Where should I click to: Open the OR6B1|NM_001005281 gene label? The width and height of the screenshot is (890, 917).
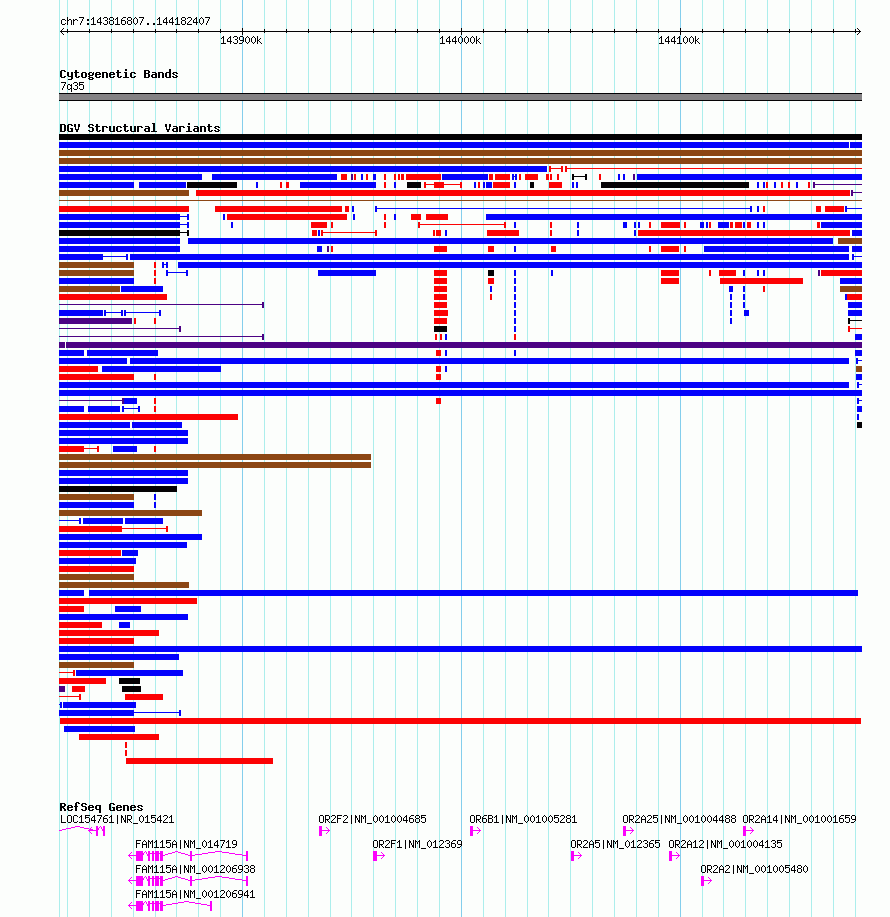(523, 819)
